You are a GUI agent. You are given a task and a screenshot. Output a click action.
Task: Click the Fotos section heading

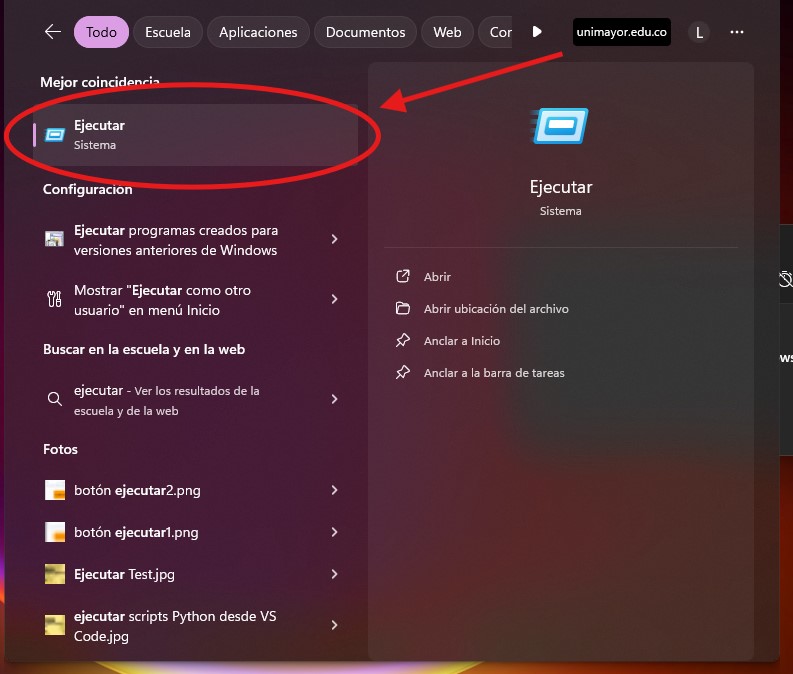[x=60, y=449]
